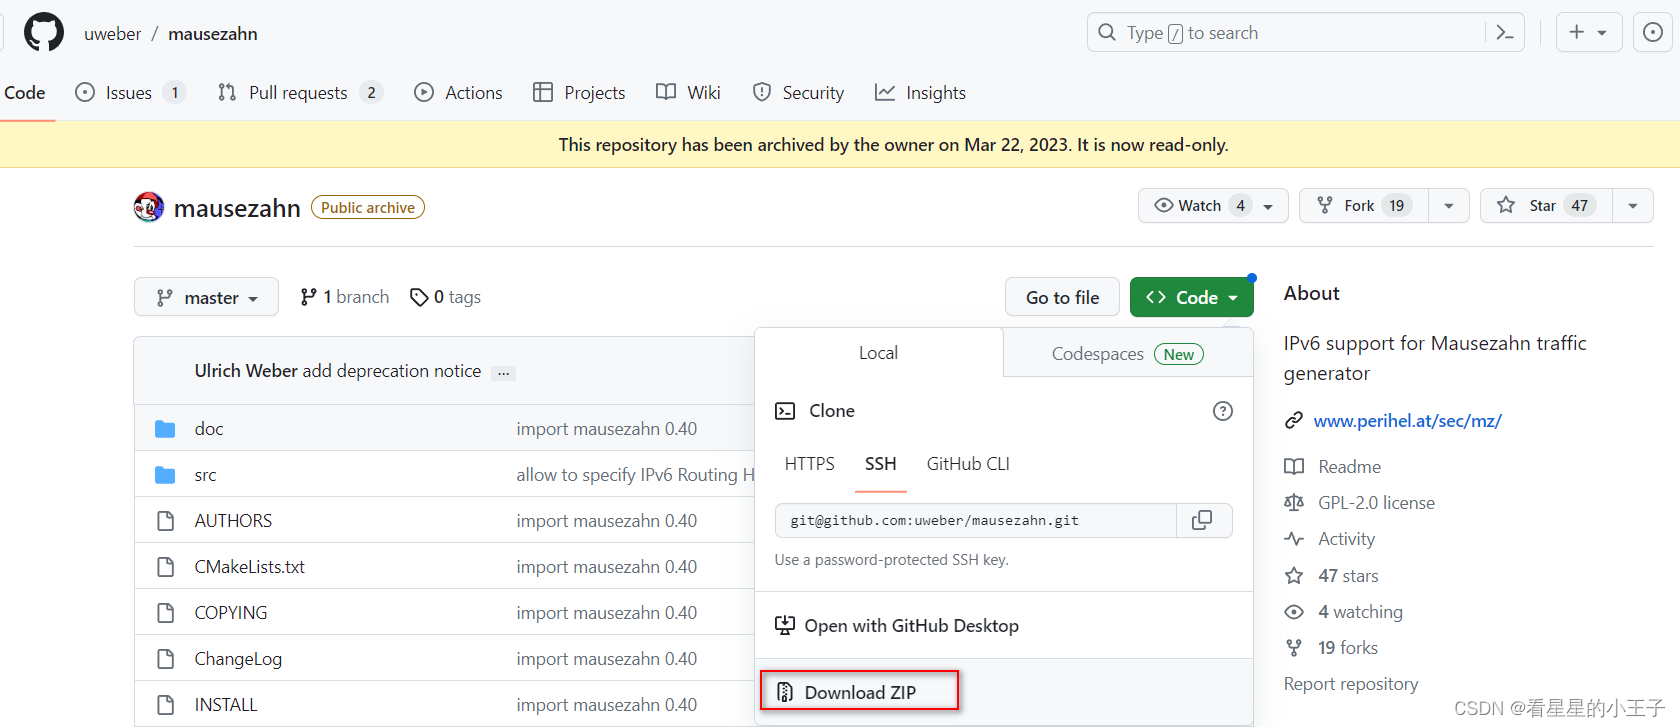
Task: Click the SSH clone URL text field
Action: coord(975,520)
